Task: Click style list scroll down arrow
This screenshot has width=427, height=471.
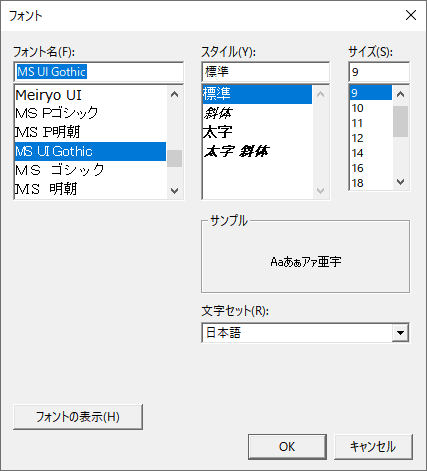Action: (x=320, y=191)
